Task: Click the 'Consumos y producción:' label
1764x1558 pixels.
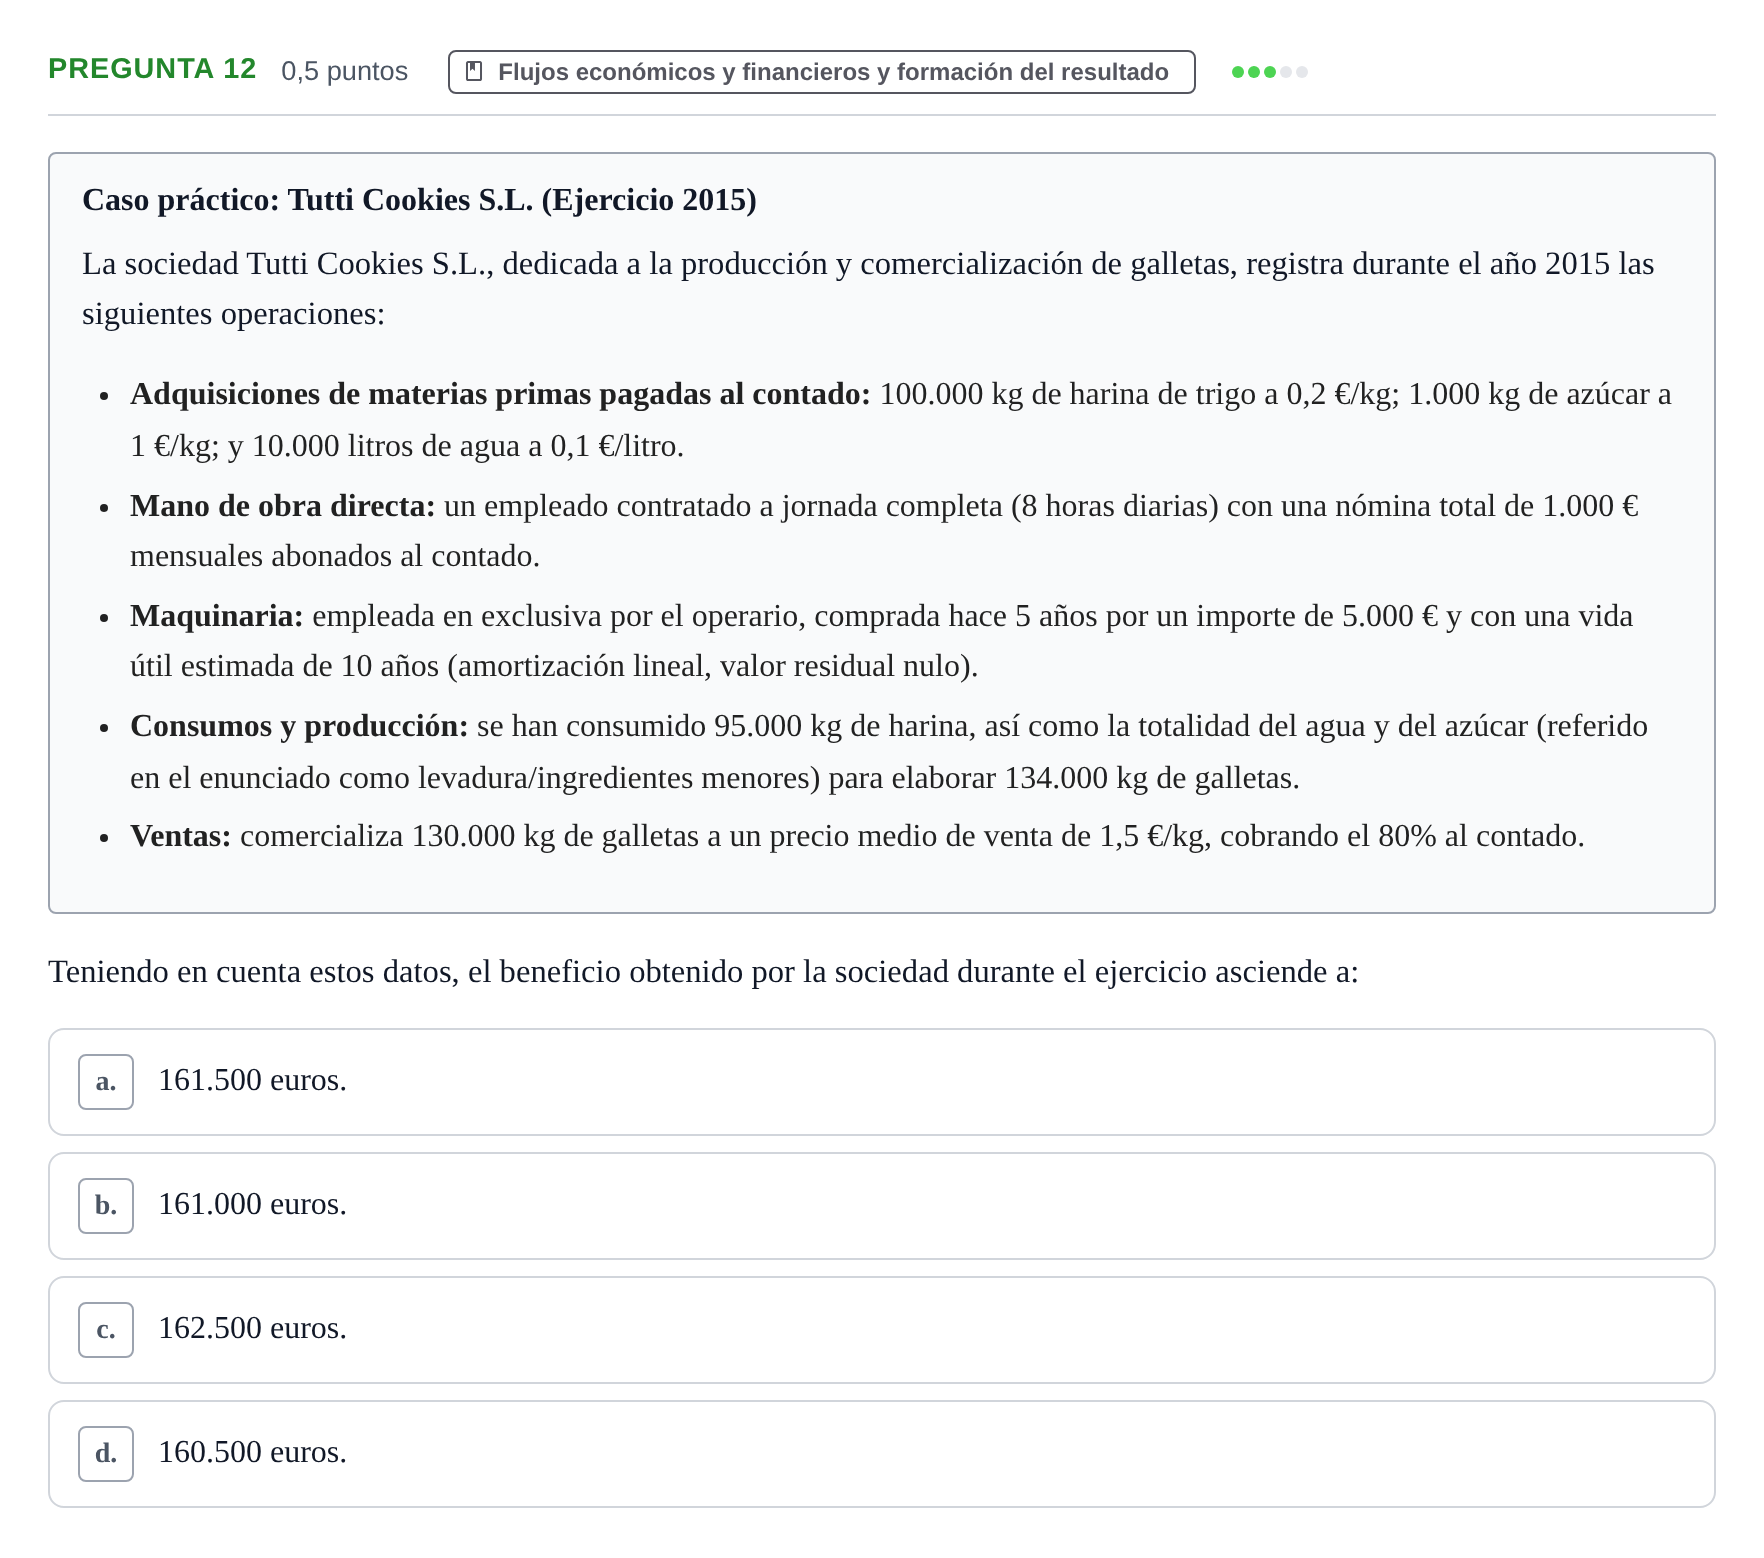Action: click(x=299, y=726)
